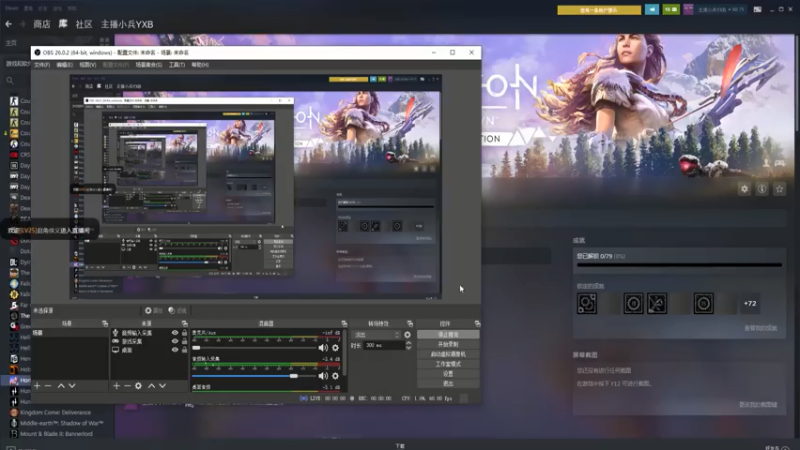800x450 pixels.
Task: Increase transition duration with up arrow
Action: pos(408,343)
